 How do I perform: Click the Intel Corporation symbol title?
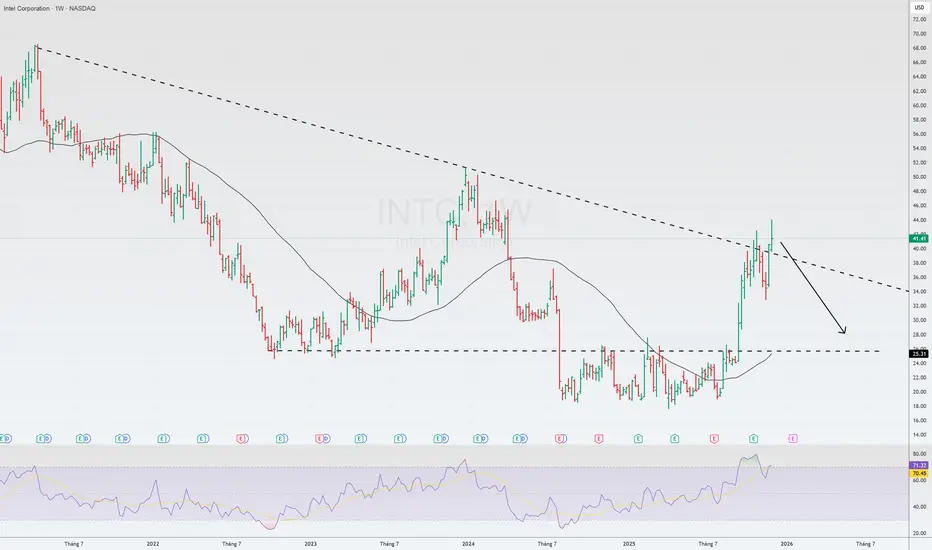[x=49, y=8]
